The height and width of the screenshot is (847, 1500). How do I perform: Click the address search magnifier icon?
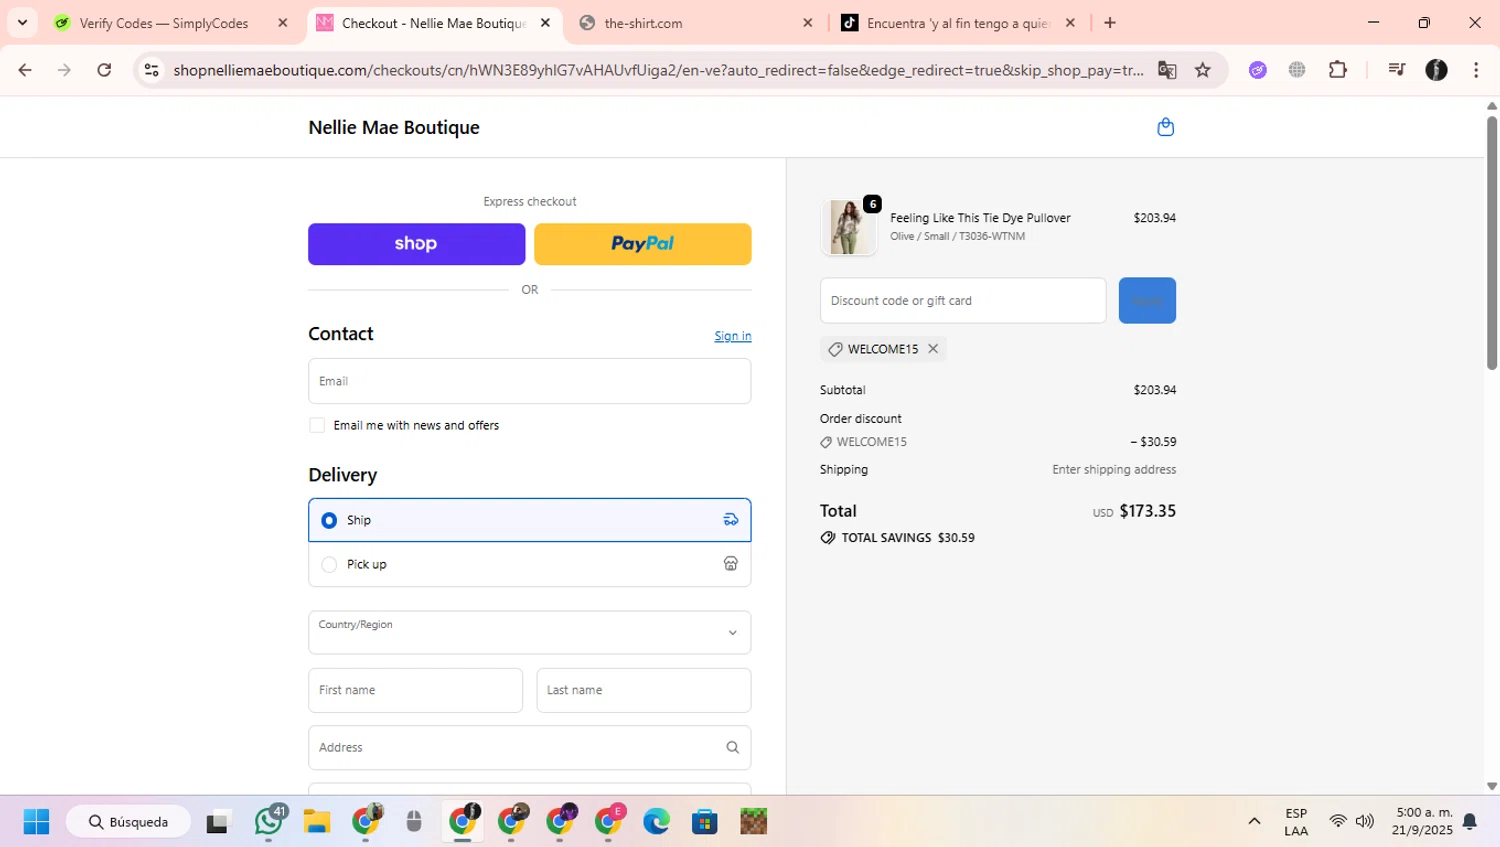pos(732,747)
